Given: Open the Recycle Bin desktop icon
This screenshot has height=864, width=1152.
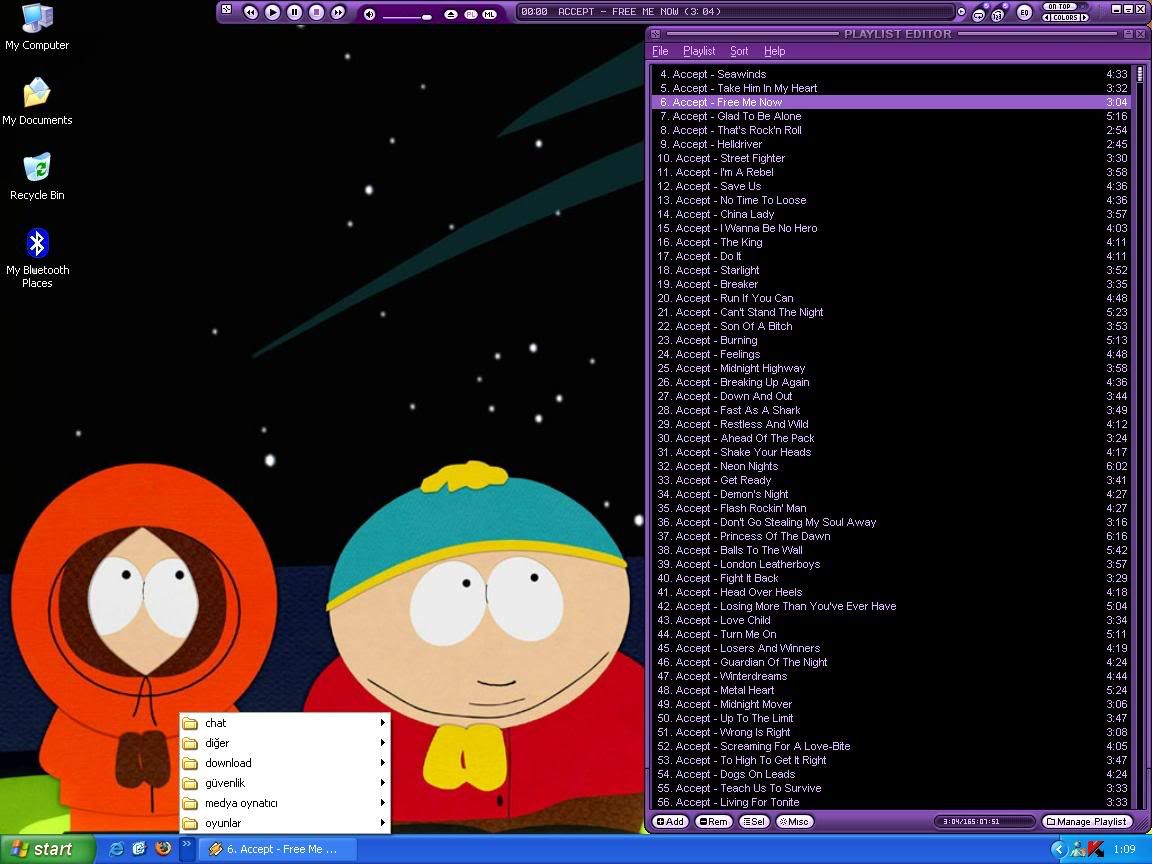Looking at the screenshot, I should [x=37, y=169].
